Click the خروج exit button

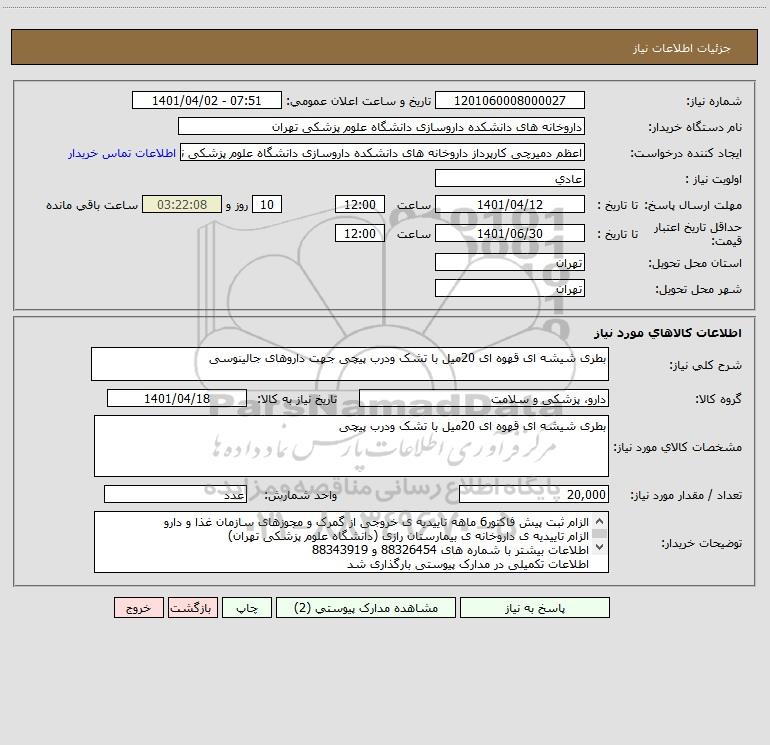tap(138, 608)
